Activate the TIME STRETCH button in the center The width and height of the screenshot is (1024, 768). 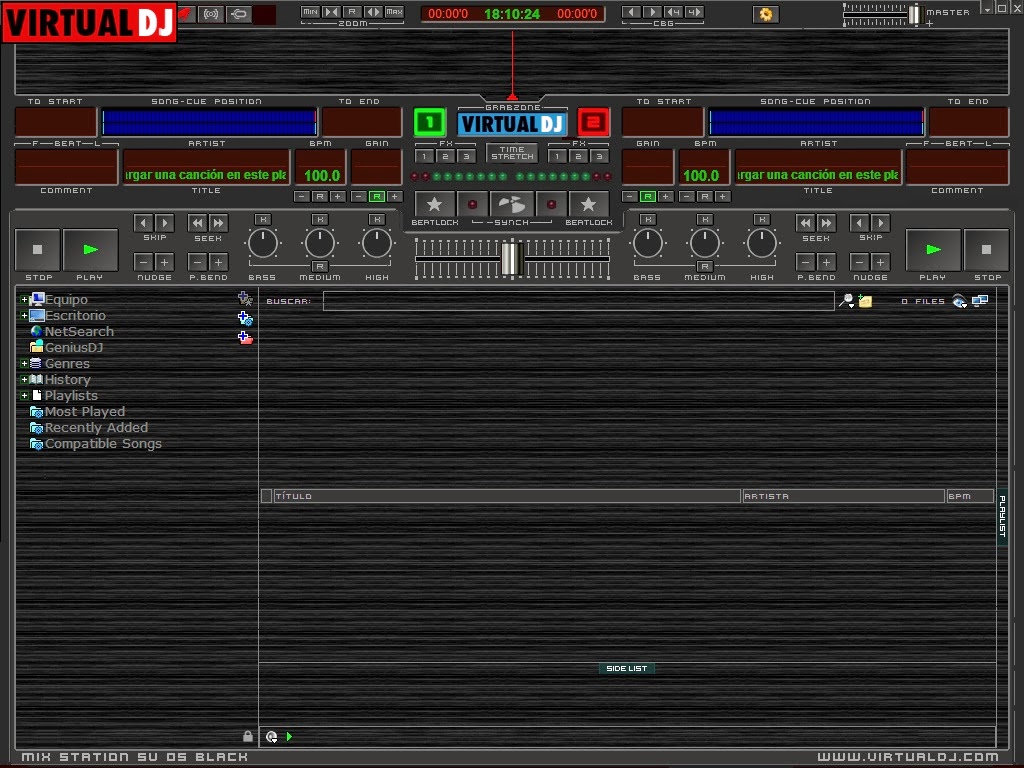tap(512, 153)
